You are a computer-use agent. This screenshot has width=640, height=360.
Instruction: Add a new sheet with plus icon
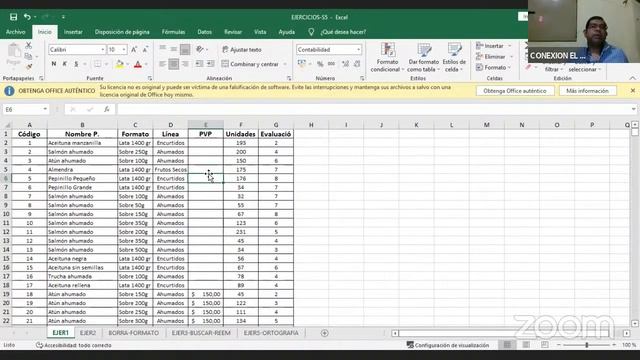324,333
